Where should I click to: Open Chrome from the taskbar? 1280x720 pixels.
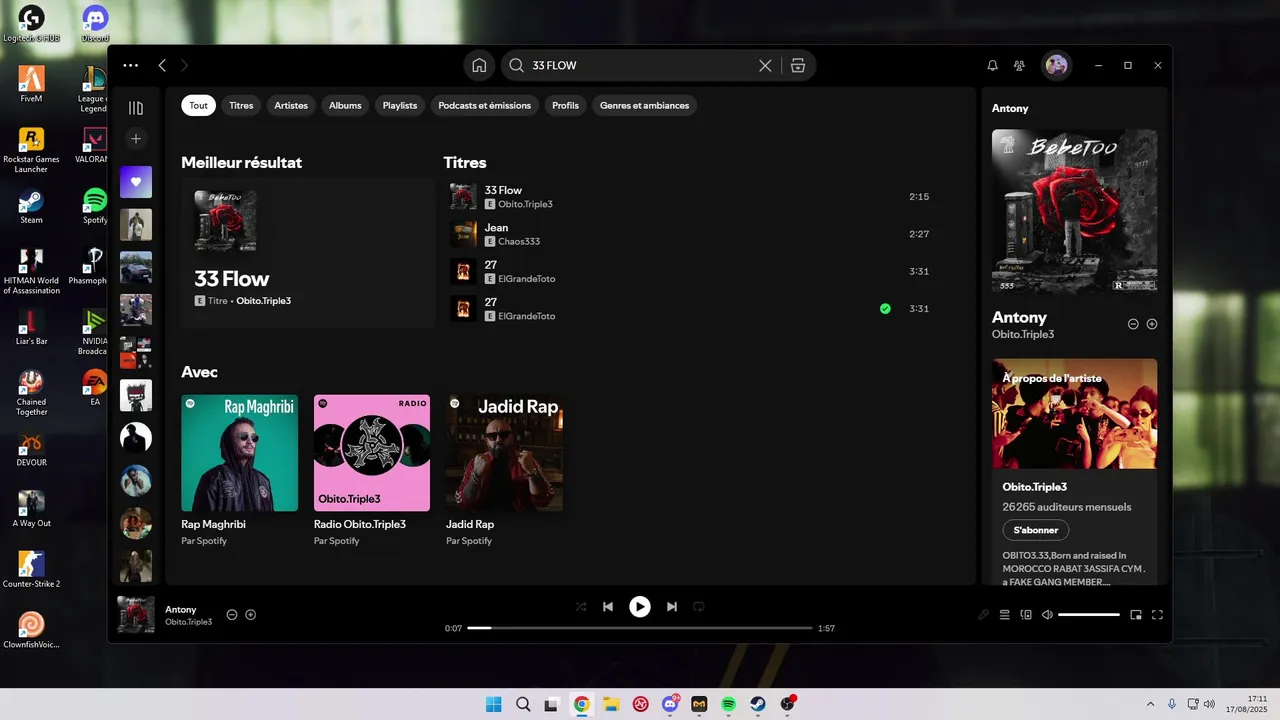pyautogui.click(x=581, y=704)
